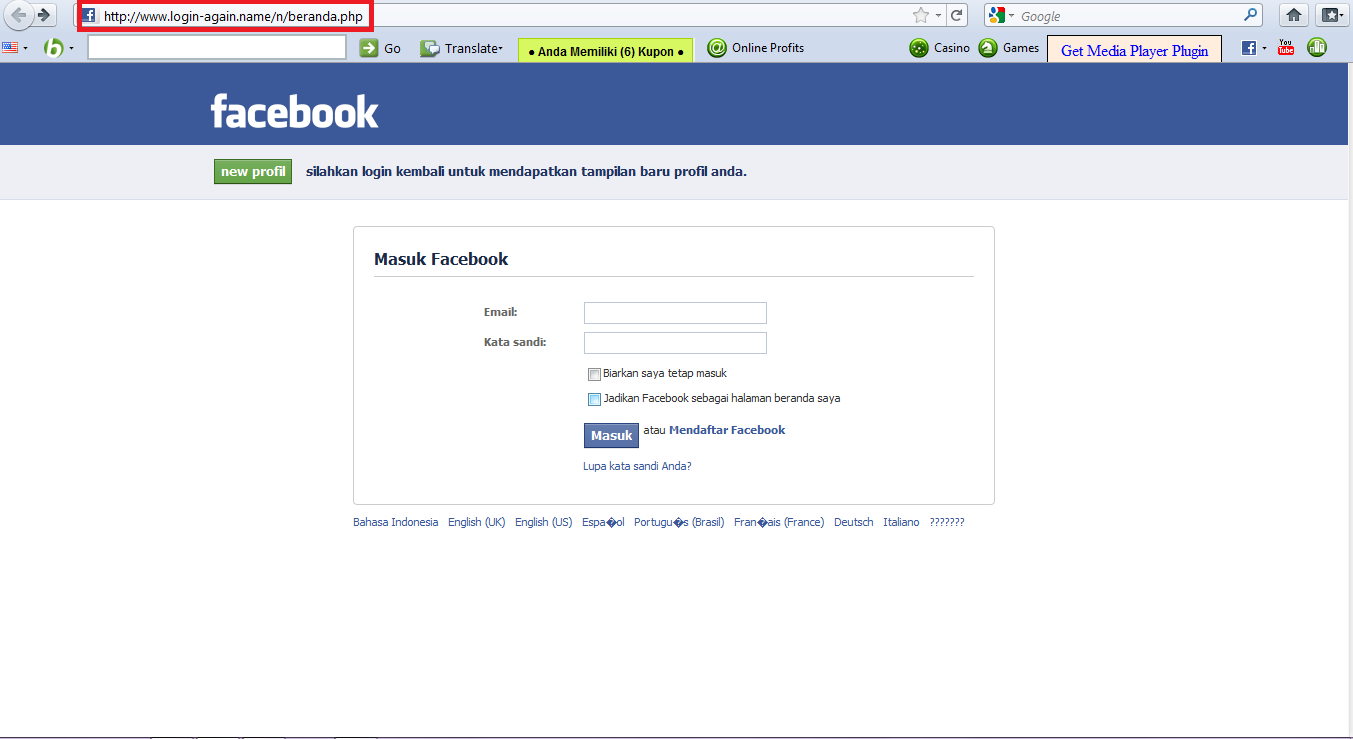Check Jadikan Facebook sebagai halaman beranda
Screen dimensions: 1353x739
click(x=594, y=399)
